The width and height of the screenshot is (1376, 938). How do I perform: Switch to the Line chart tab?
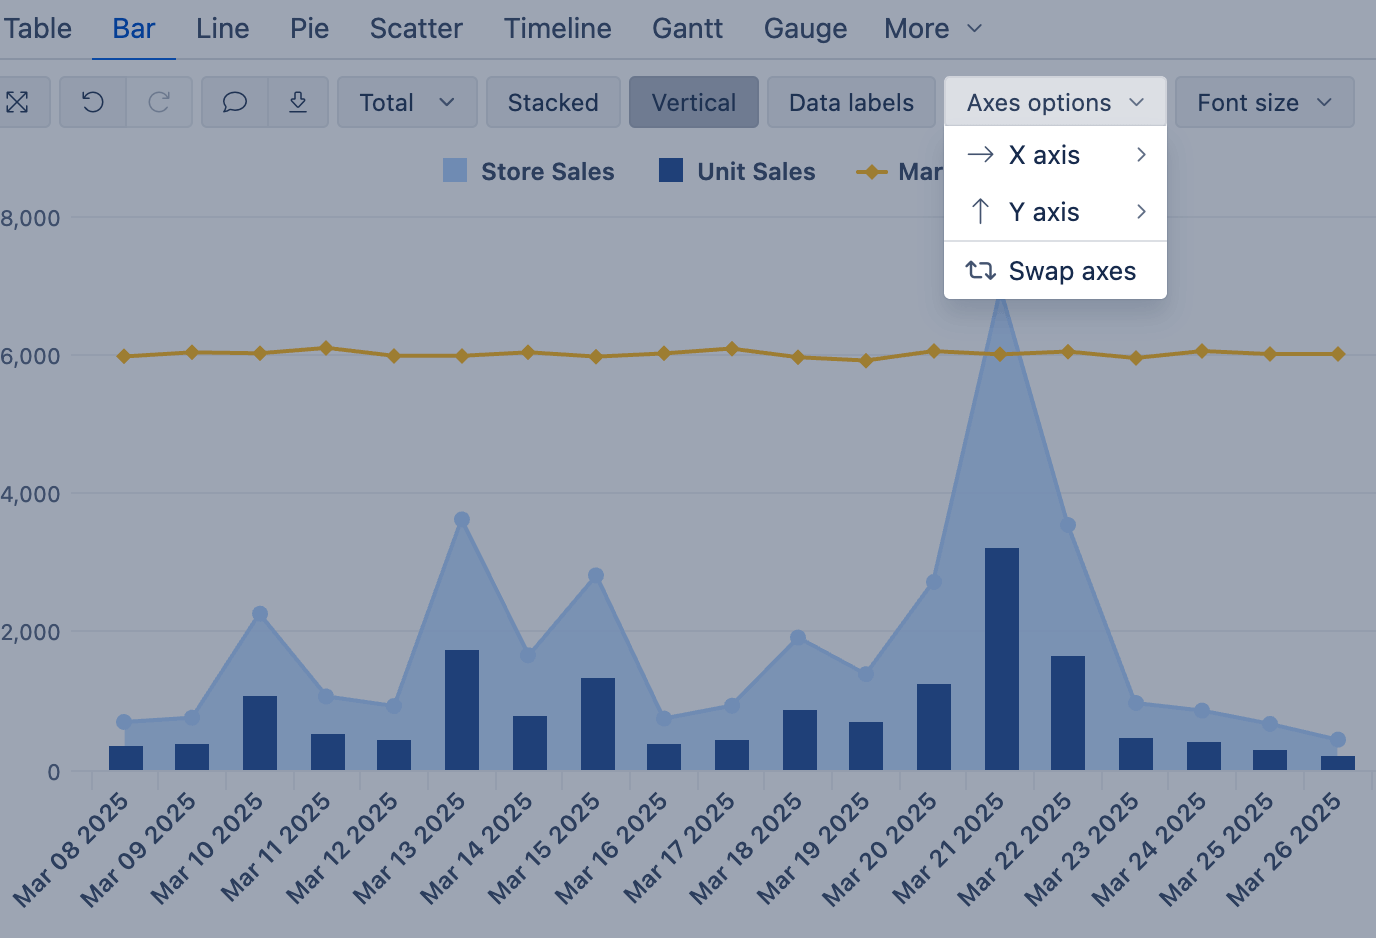[222, 29]
